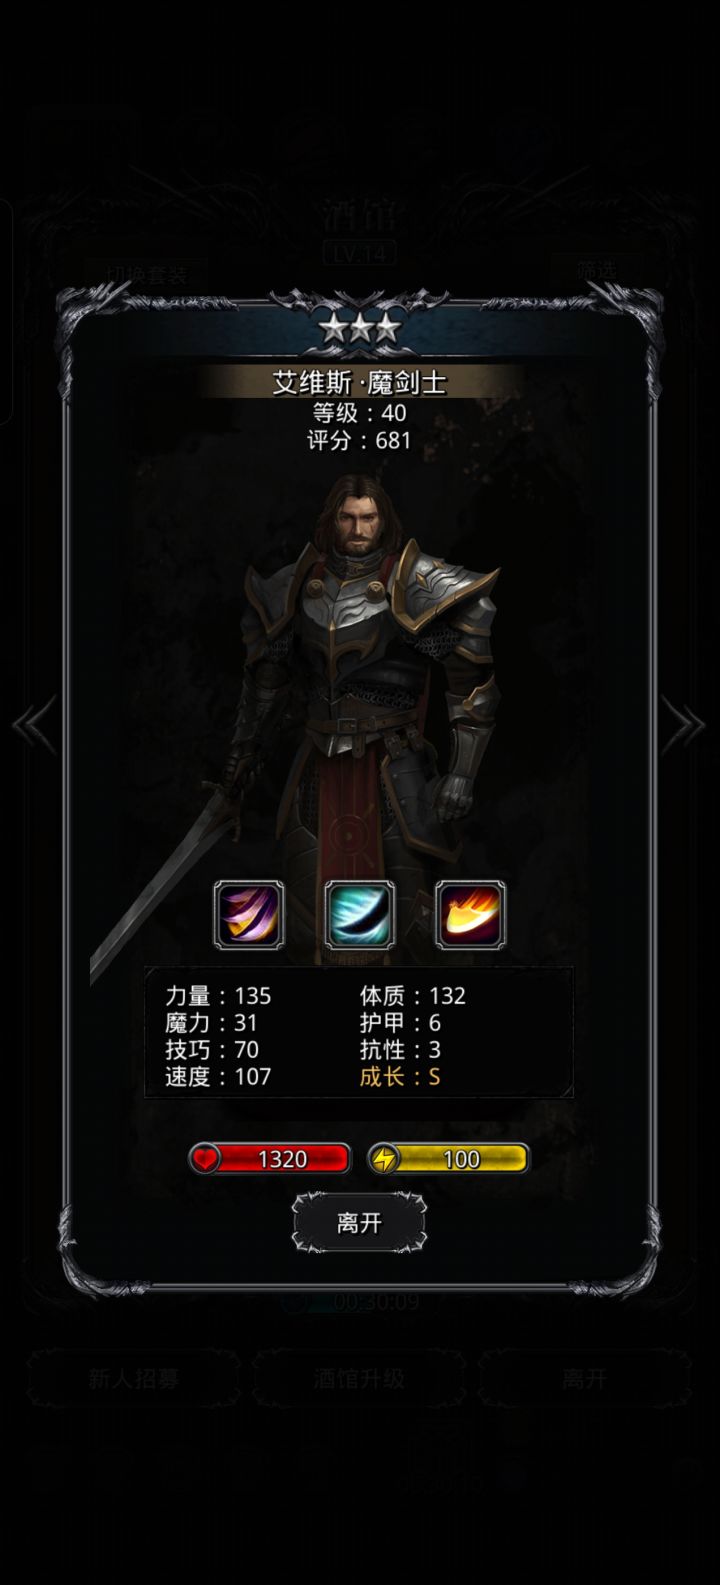Open the dimmed 筛选 filter button
This screenshot has height=1585, width=720.
[596, 269]
